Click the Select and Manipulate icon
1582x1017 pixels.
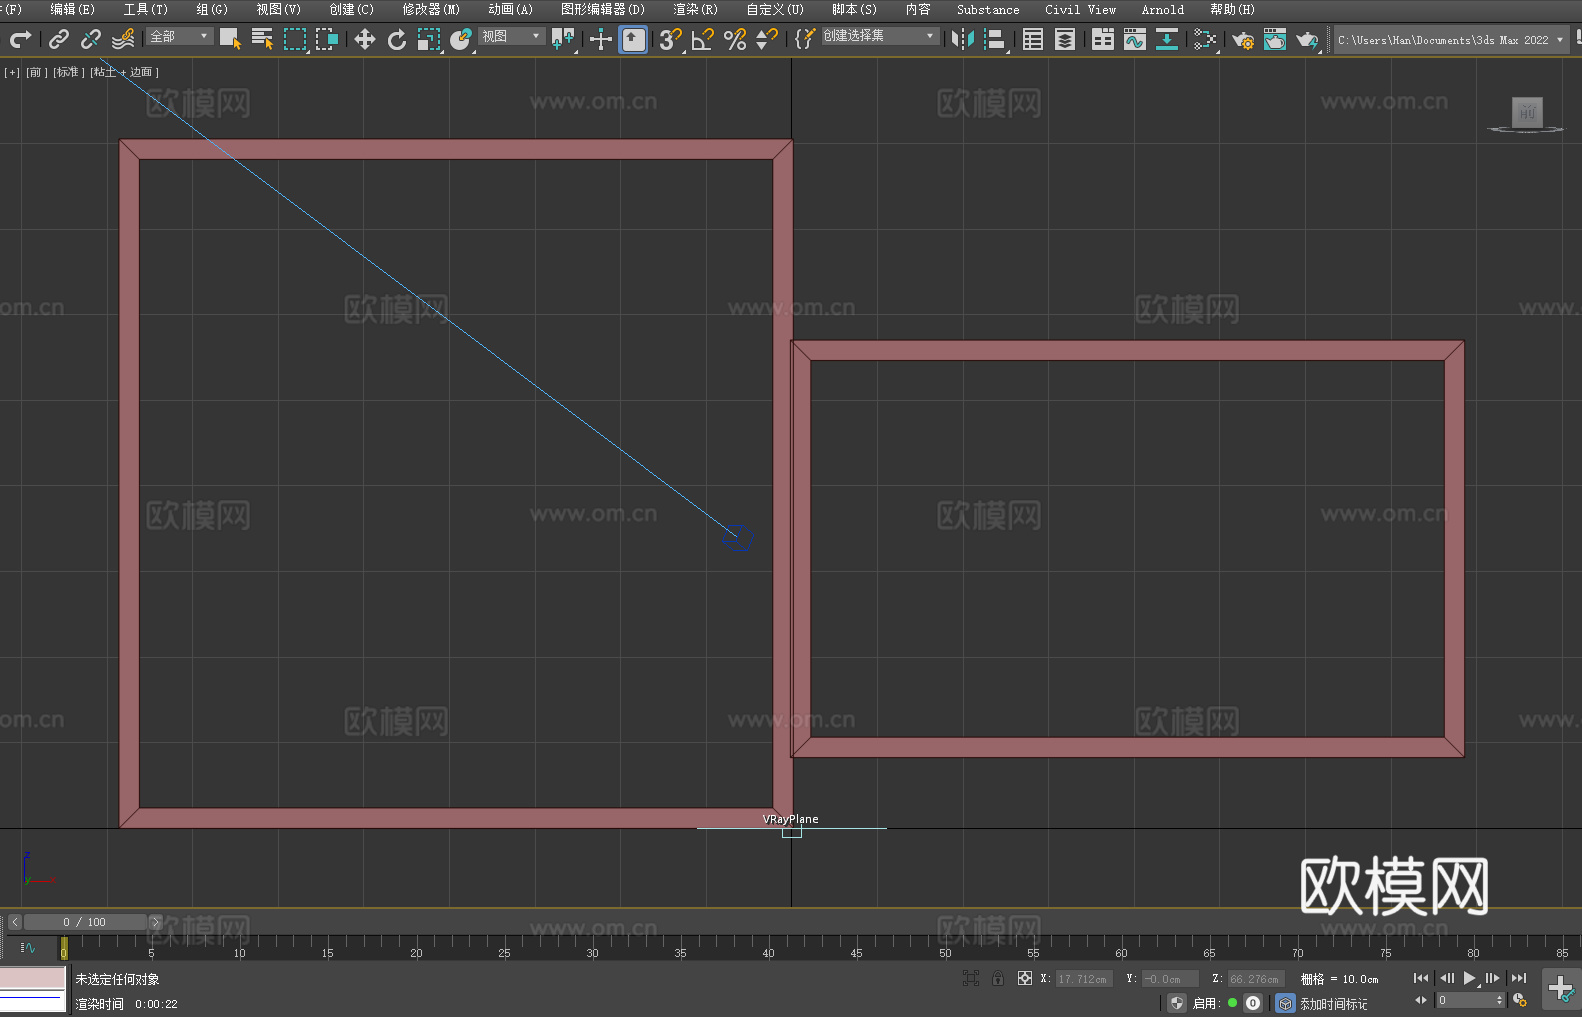pyautogui.click(x=600, y=39)
